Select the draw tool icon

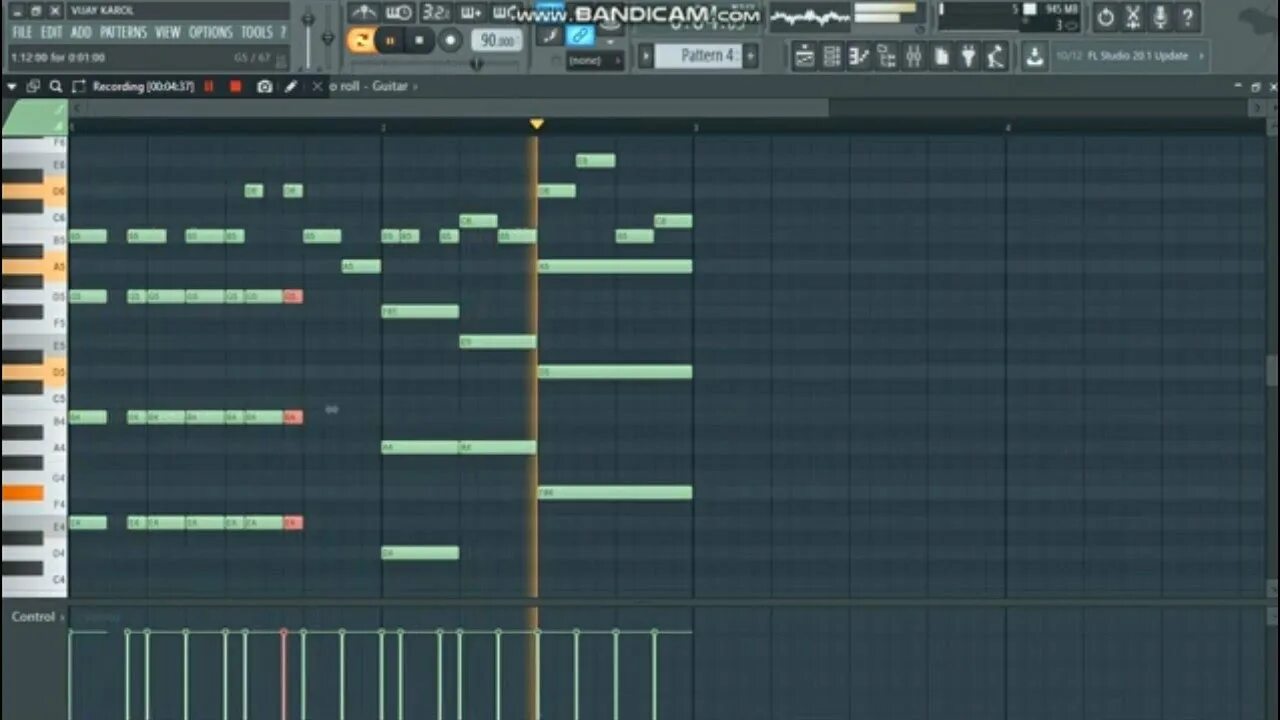click(x=548, y=36)
